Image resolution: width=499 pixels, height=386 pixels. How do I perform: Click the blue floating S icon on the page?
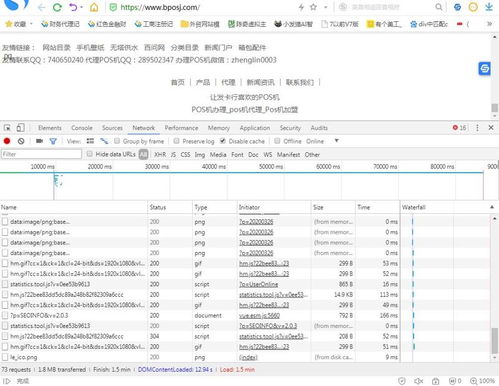[x=484, y=69]
